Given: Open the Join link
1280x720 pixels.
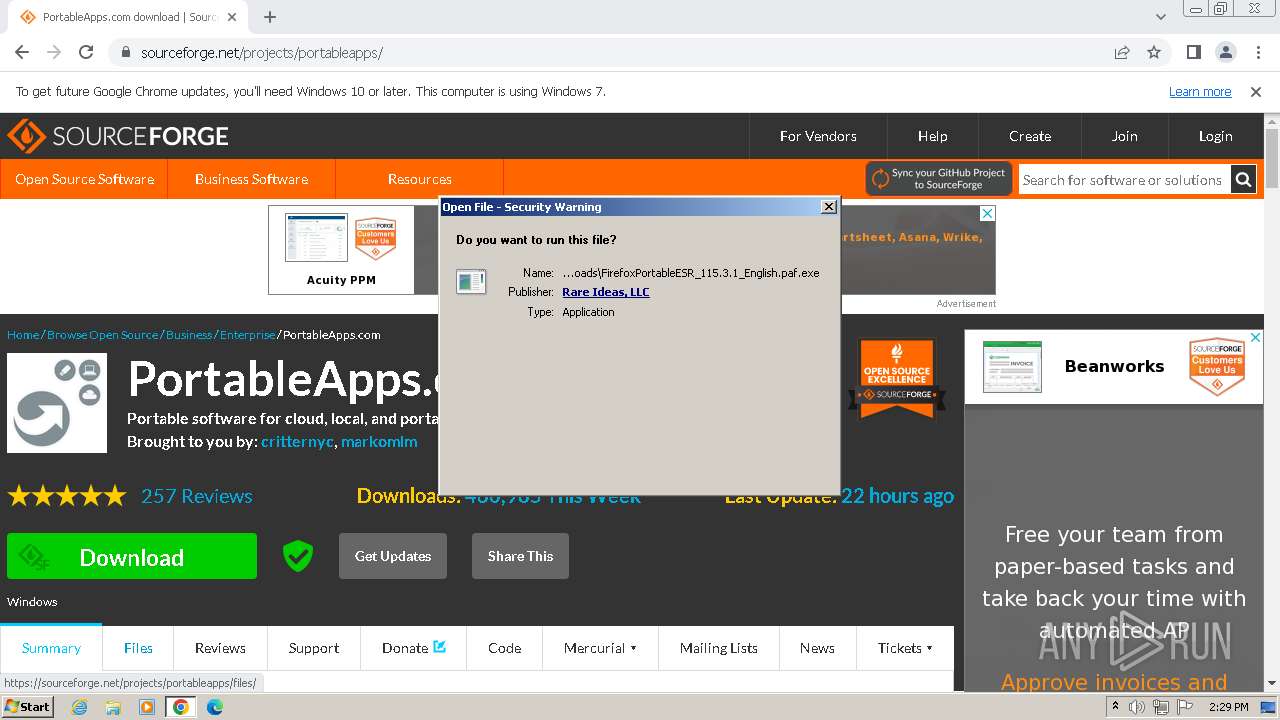Looking at the screenshot, I should coord(1125,136).
